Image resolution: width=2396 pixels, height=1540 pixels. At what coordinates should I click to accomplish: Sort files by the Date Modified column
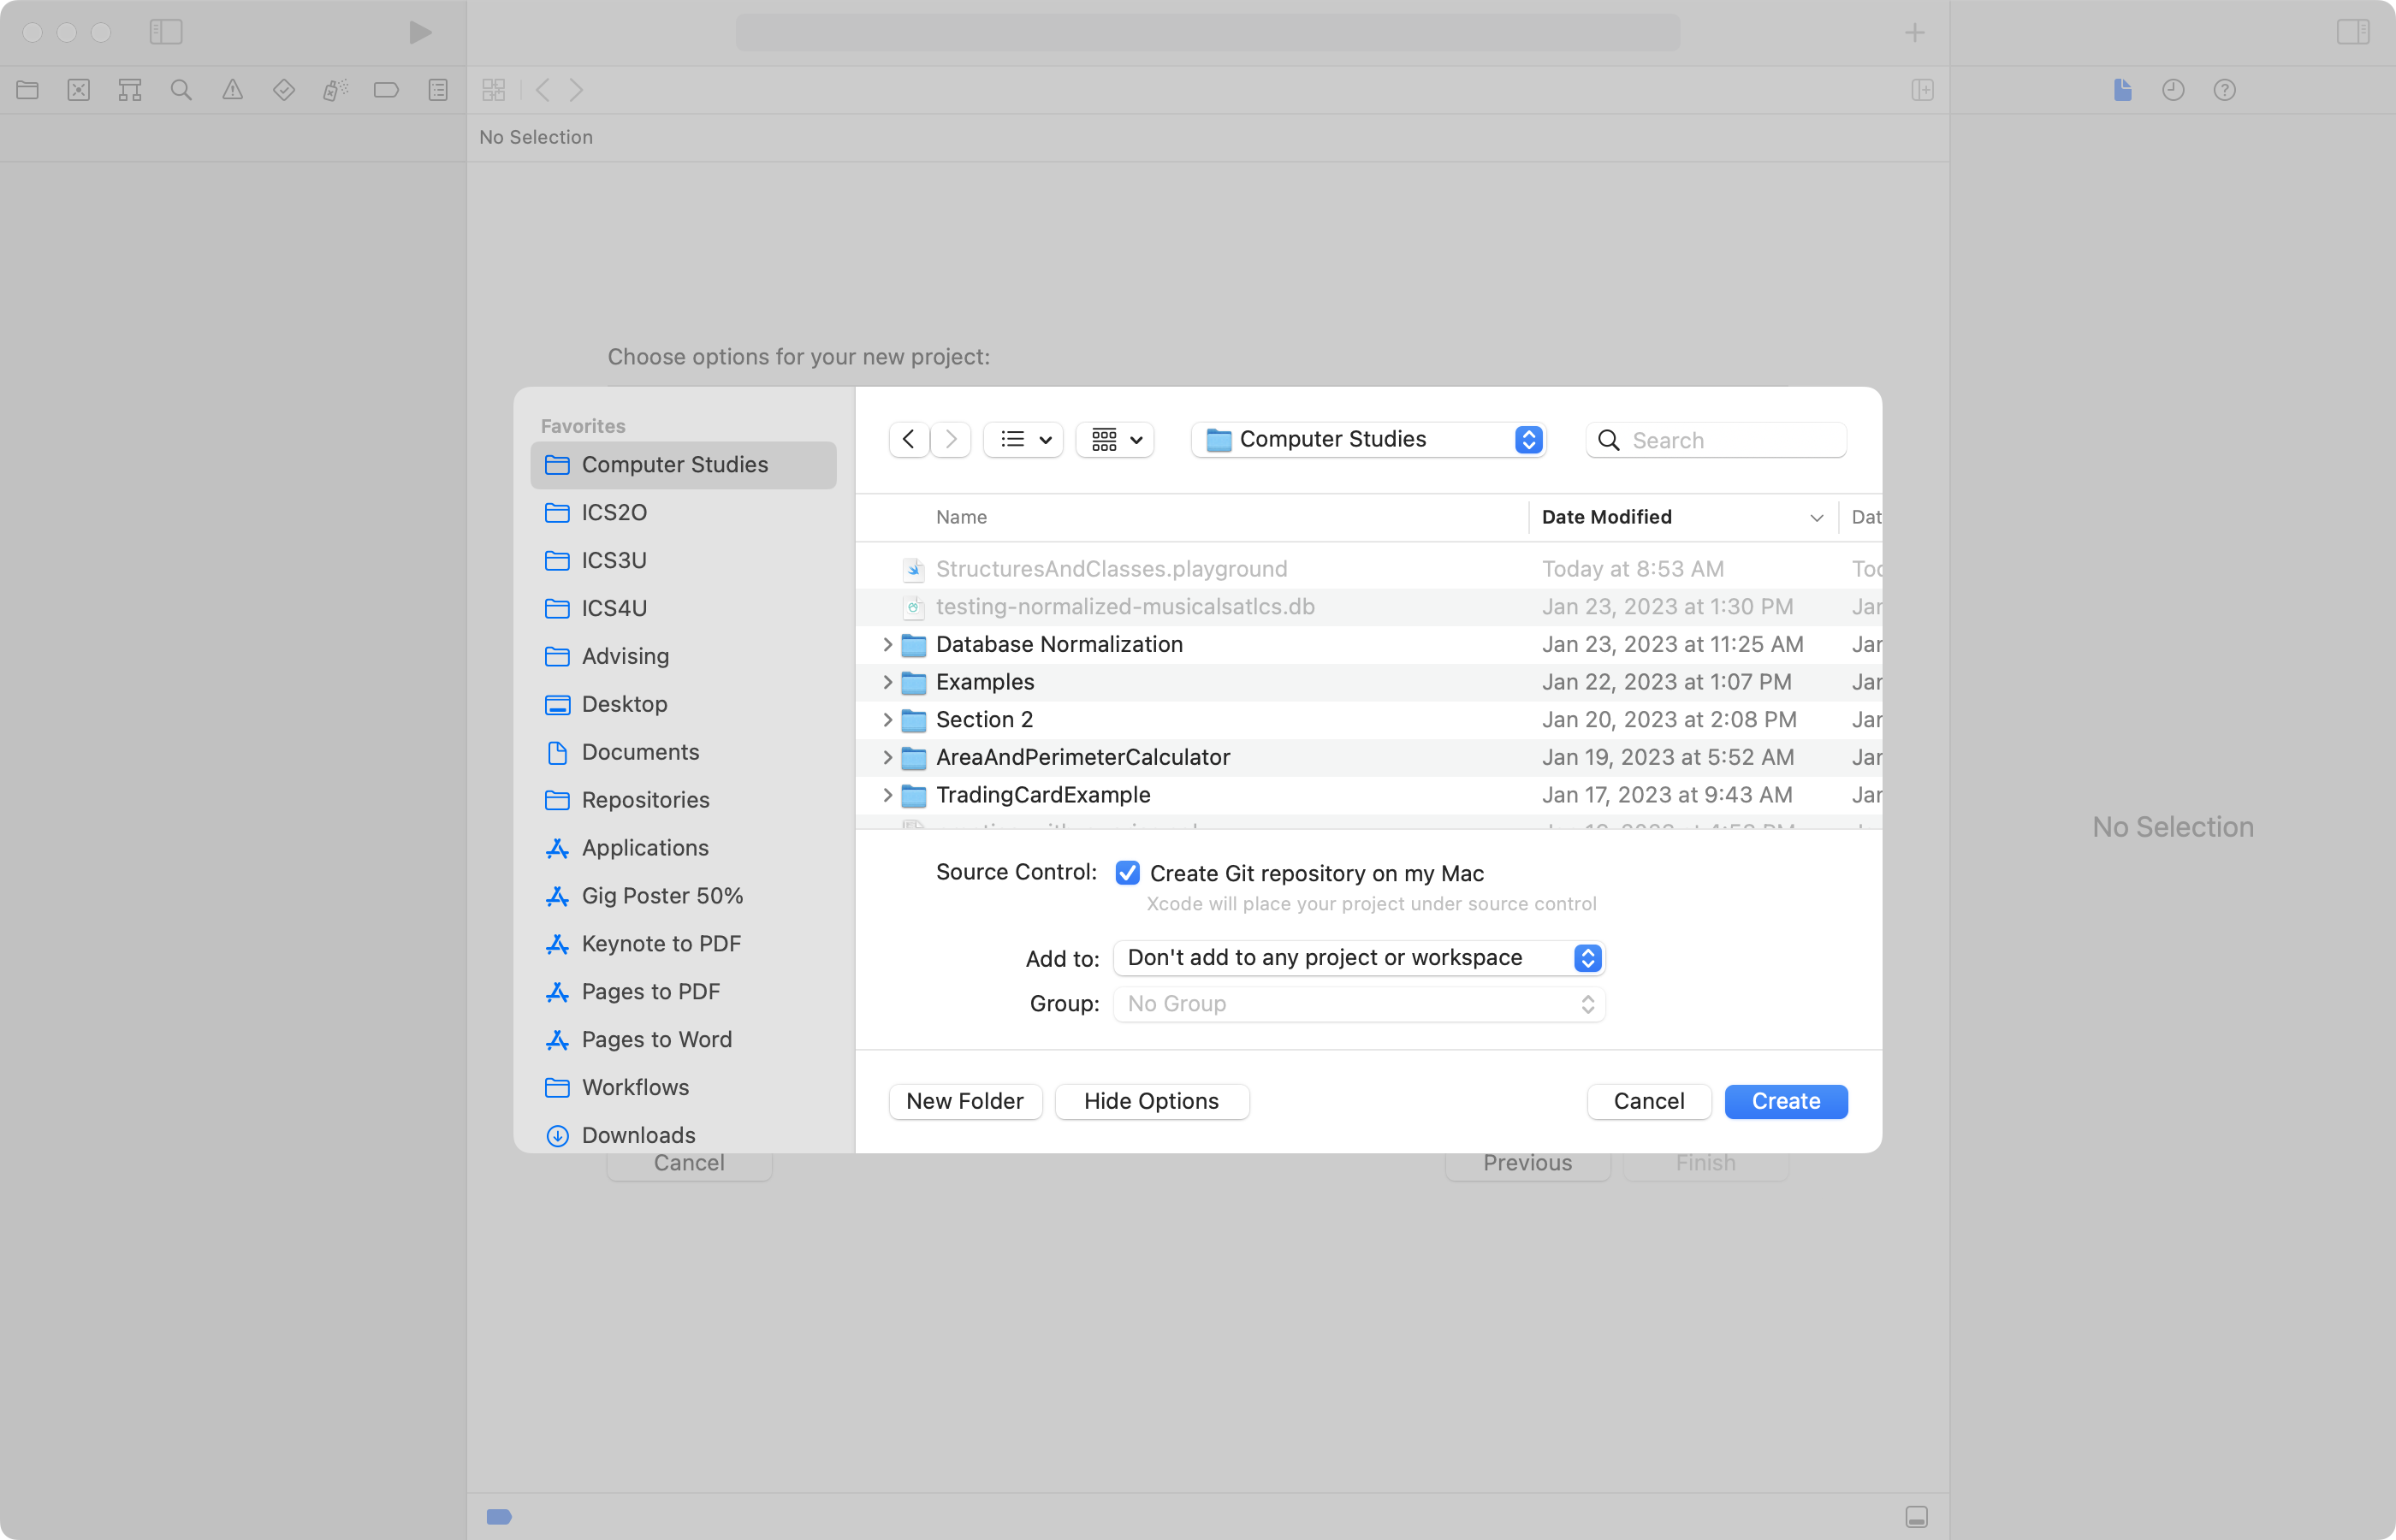click(x=1606, y=517)
